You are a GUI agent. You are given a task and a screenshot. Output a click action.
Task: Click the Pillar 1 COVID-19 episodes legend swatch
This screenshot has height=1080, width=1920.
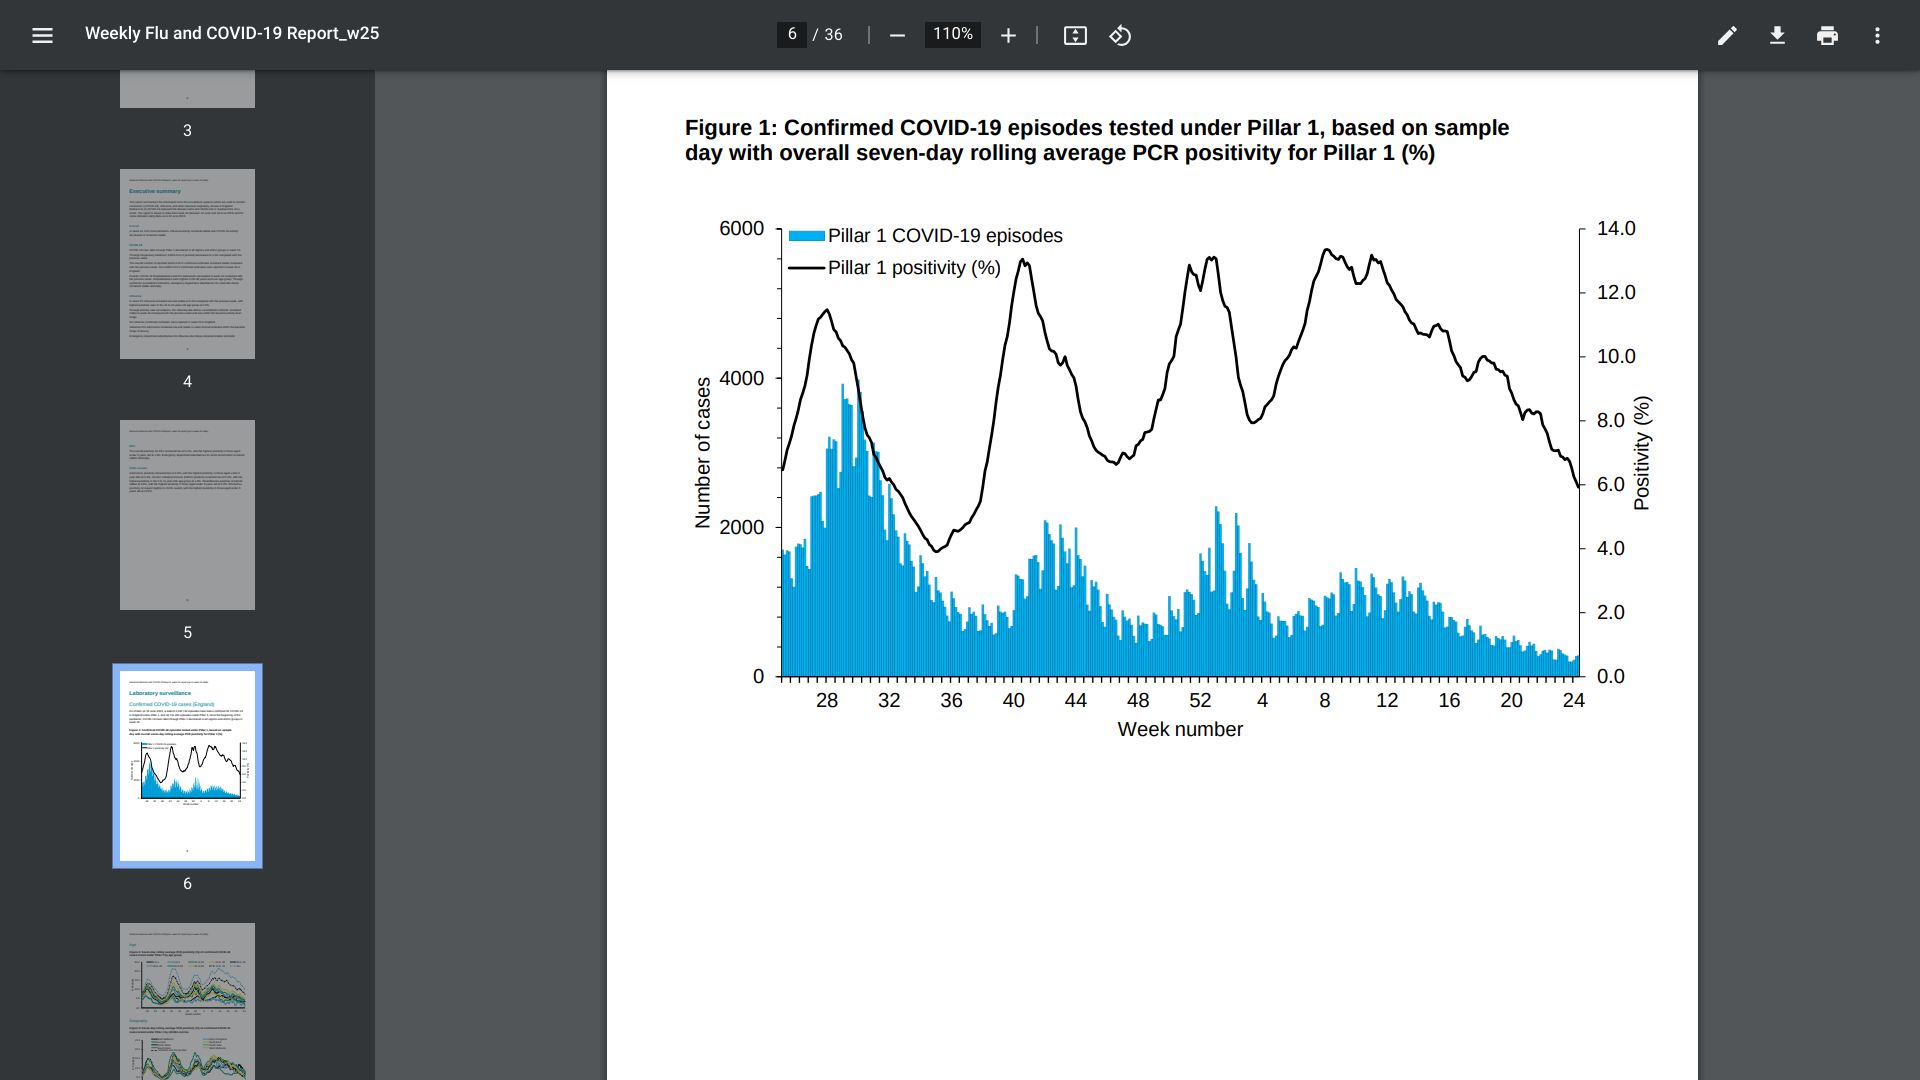pos(806,236)
